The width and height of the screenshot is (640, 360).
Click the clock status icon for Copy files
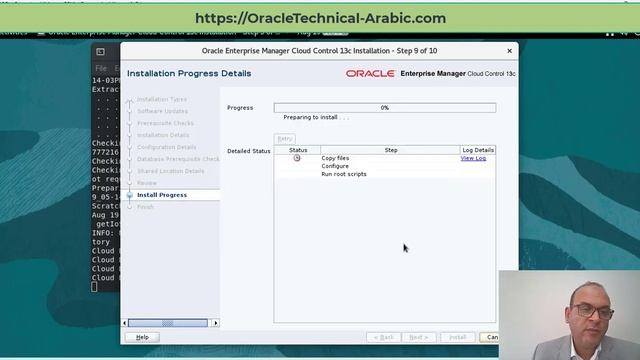(x=297, y=158)
